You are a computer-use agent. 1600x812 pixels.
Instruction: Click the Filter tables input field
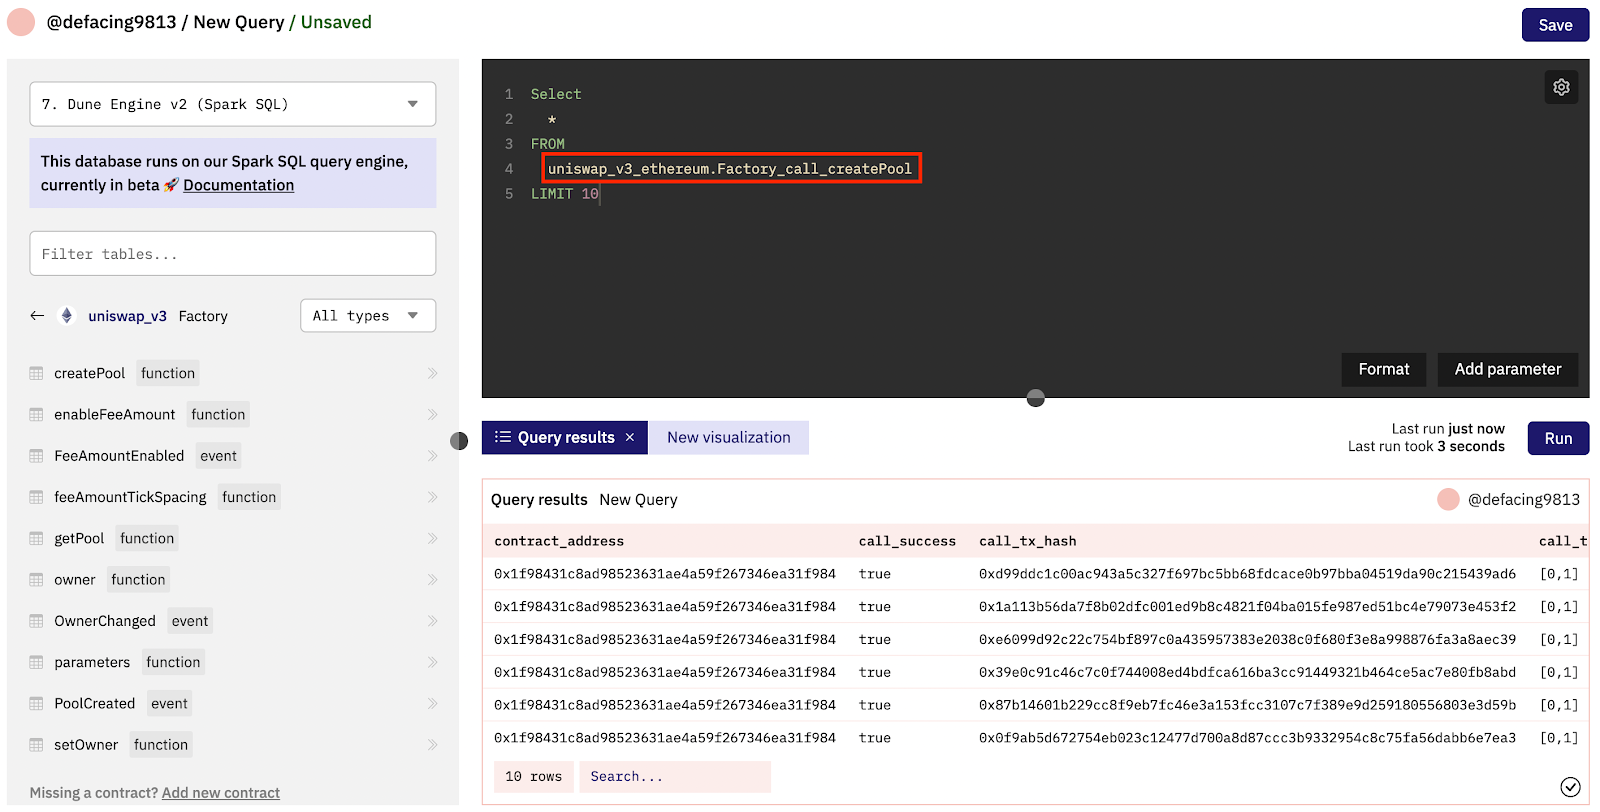(x=232, y=254)
